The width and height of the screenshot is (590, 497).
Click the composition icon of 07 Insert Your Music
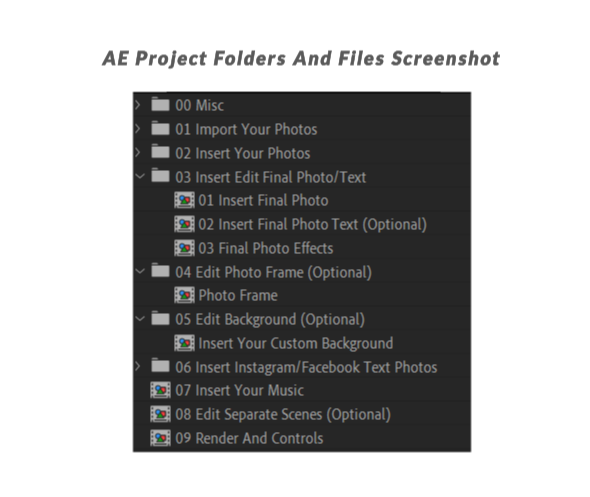[x=160, y=390]
